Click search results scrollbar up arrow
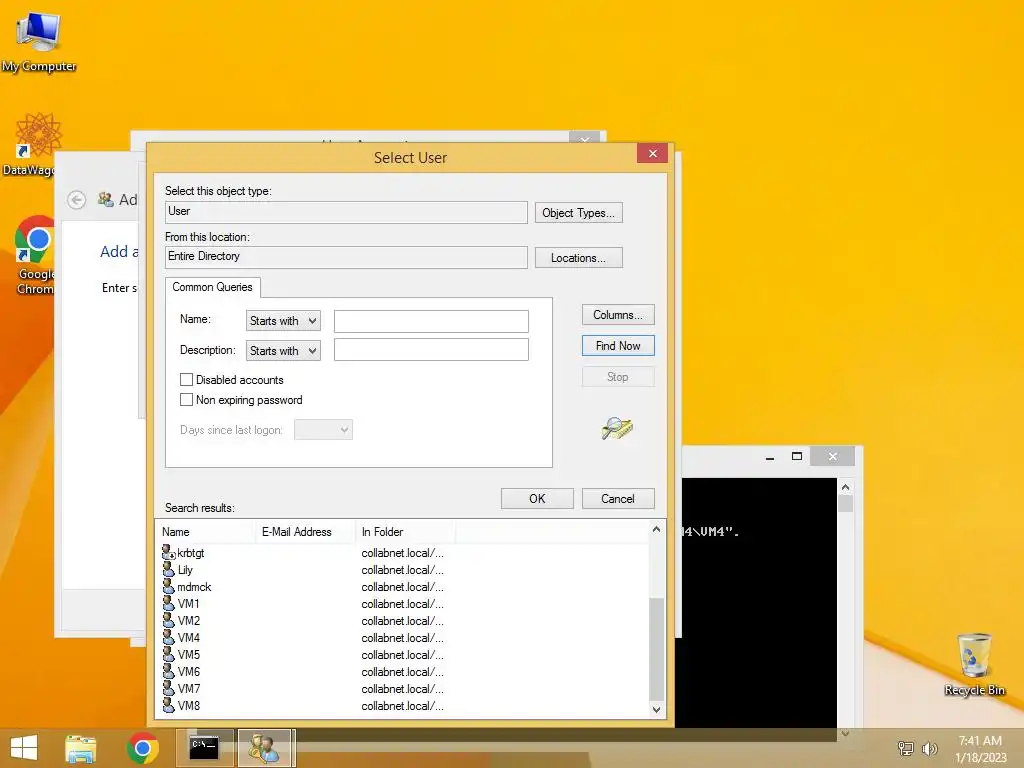Screen dimensions: 1024x768 pyautogui.click(x=656, y=529)
